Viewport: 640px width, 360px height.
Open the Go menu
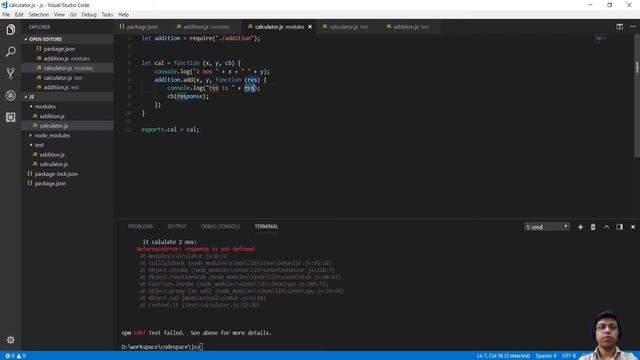(73, 14)
